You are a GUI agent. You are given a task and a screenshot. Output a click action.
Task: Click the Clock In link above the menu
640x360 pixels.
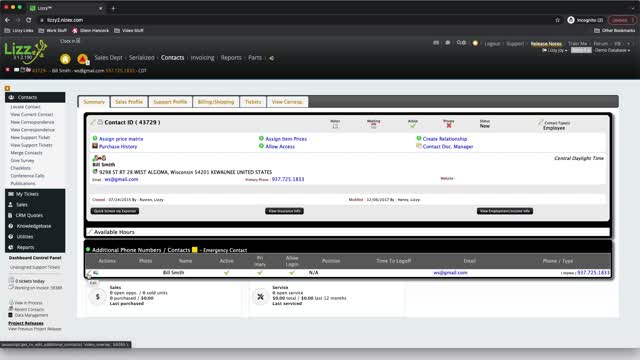(x=70, y=41)
